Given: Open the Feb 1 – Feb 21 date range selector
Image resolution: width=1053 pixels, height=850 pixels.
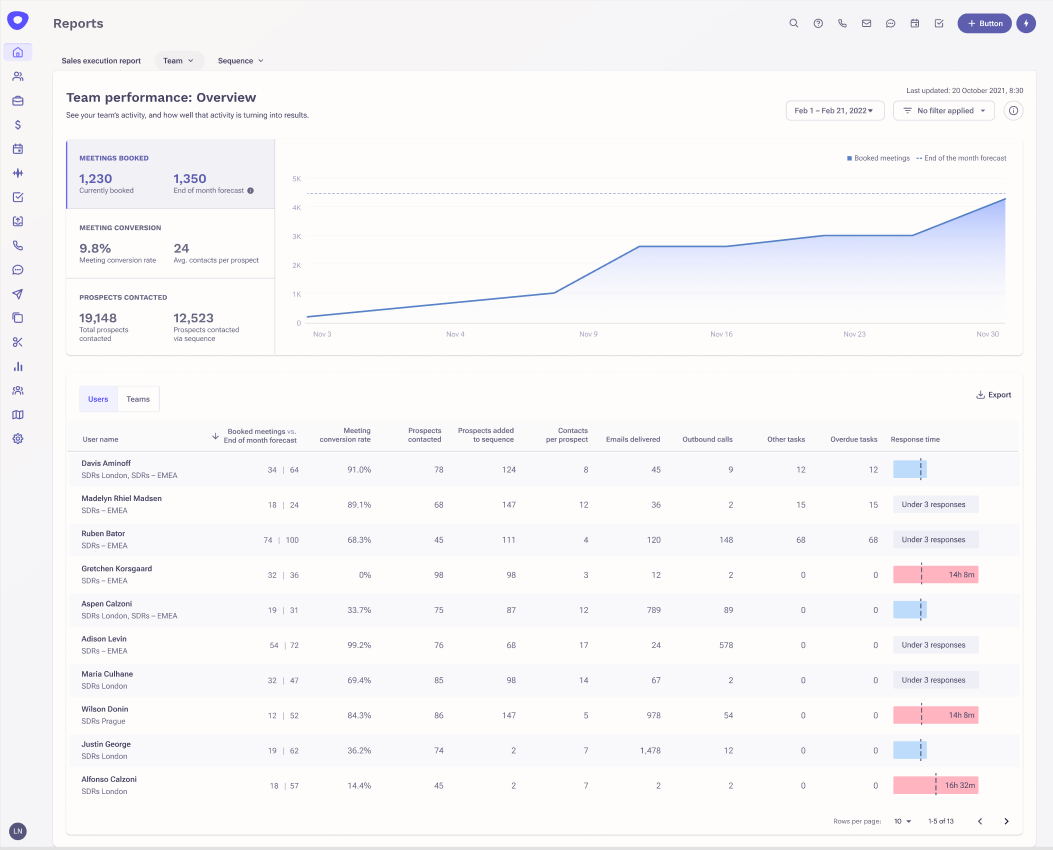Looking at the screenshot, I should point(835,110).
